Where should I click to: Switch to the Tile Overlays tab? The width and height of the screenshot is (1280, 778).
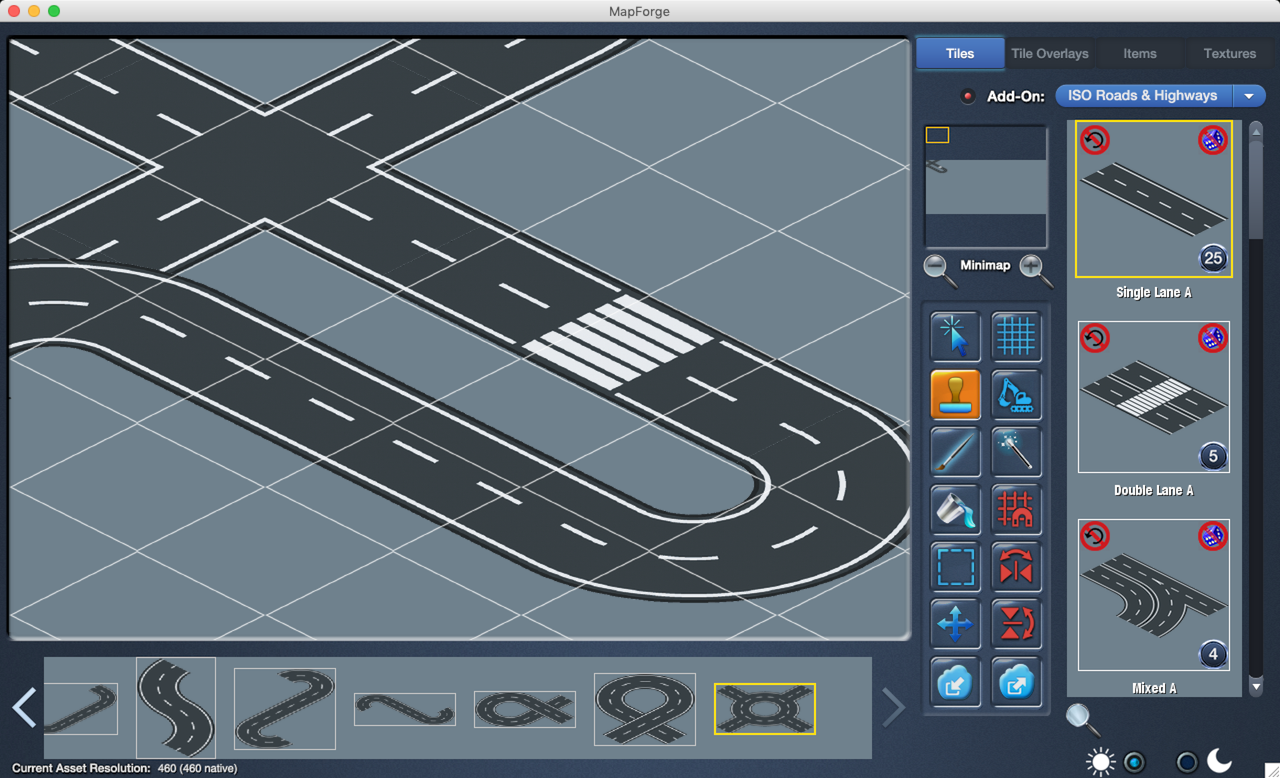click(1049, 54)
